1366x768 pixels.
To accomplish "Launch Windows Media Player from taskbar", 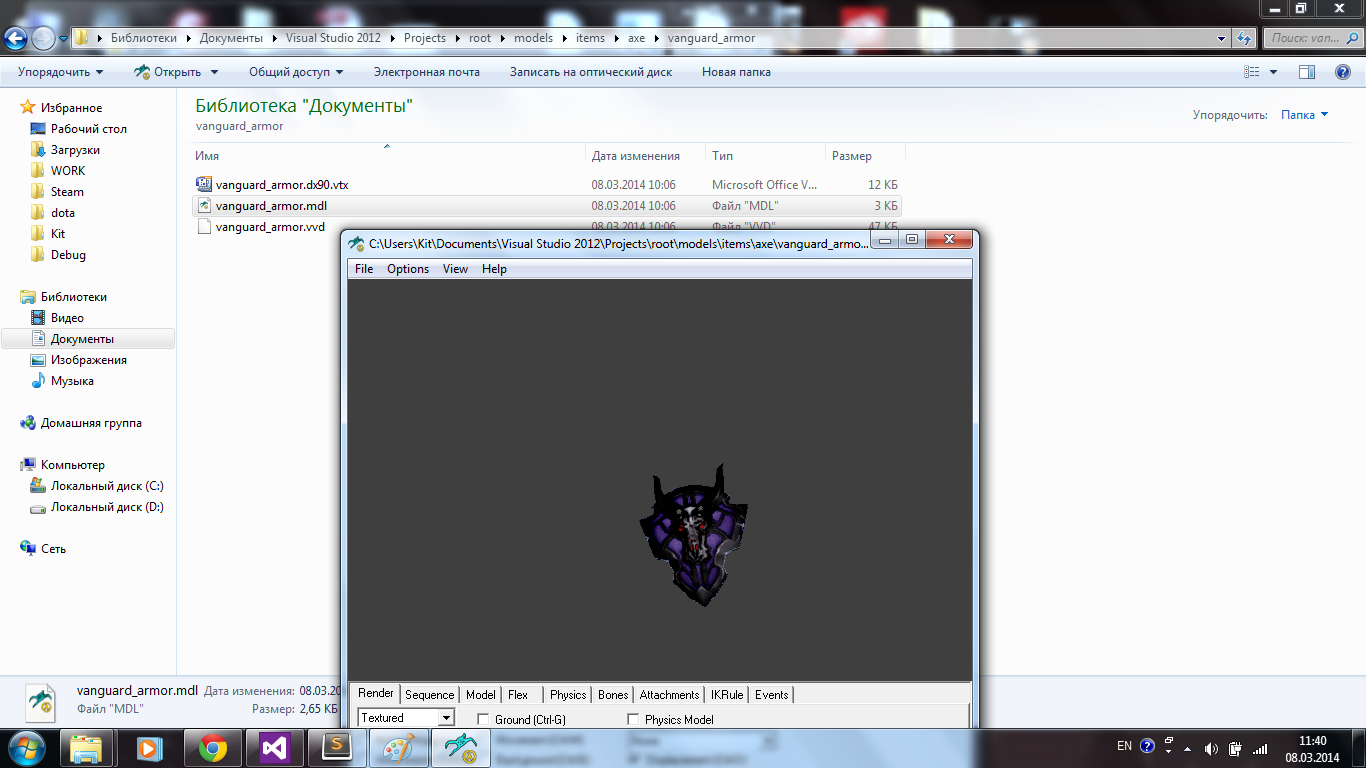I will [149, 748].
